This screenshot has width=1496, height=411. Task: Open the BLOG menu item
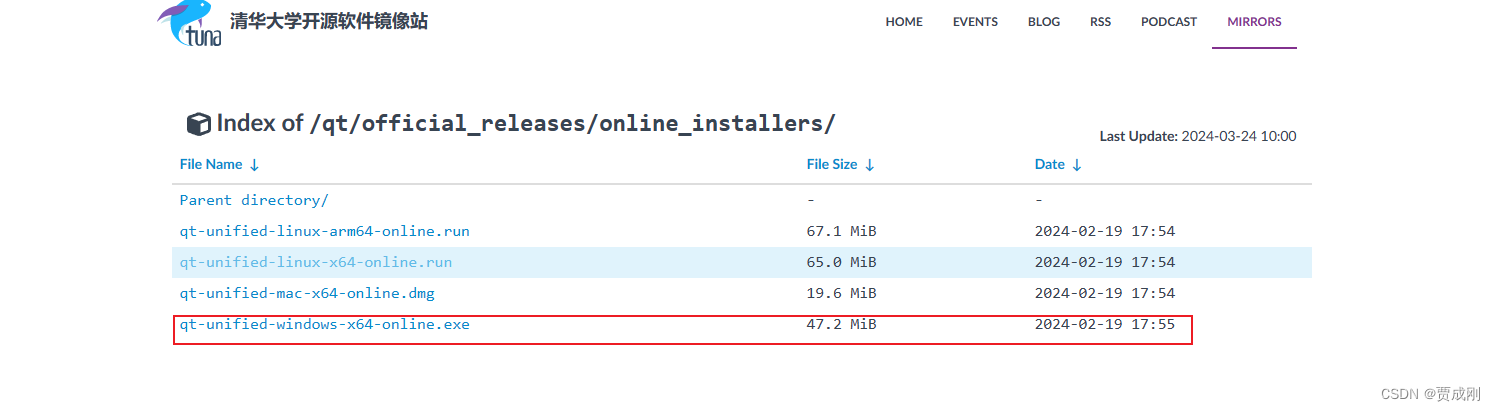pyautogui.click(x=1044, y=22)
